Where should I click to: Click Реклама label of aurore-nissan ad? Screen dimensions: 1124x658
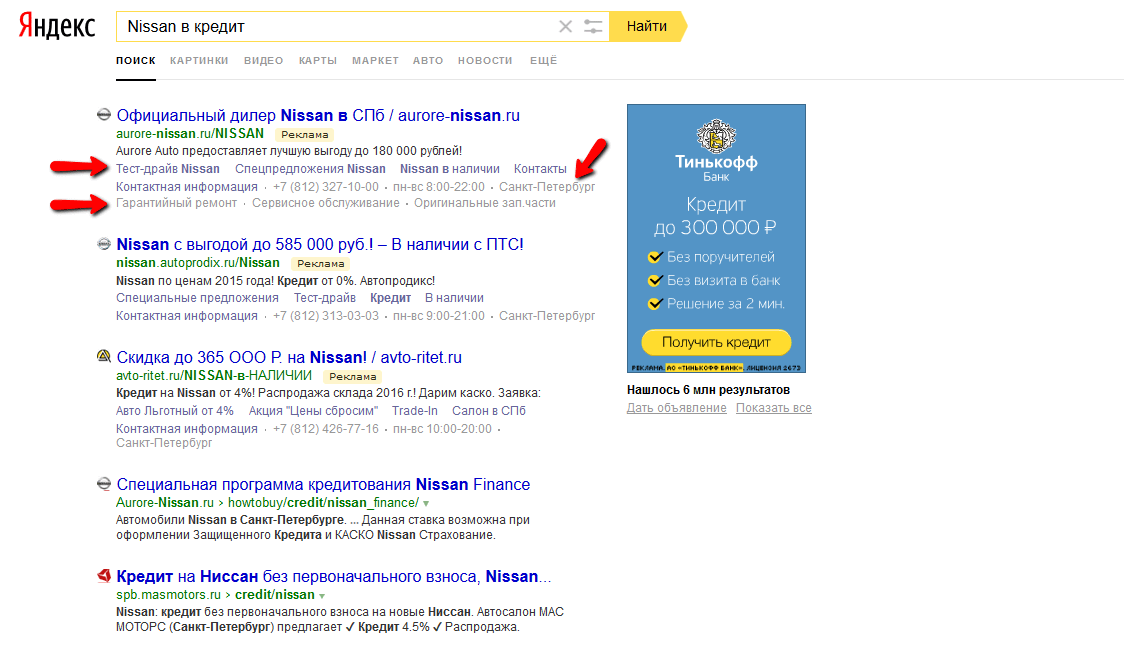tap(305, 135)
